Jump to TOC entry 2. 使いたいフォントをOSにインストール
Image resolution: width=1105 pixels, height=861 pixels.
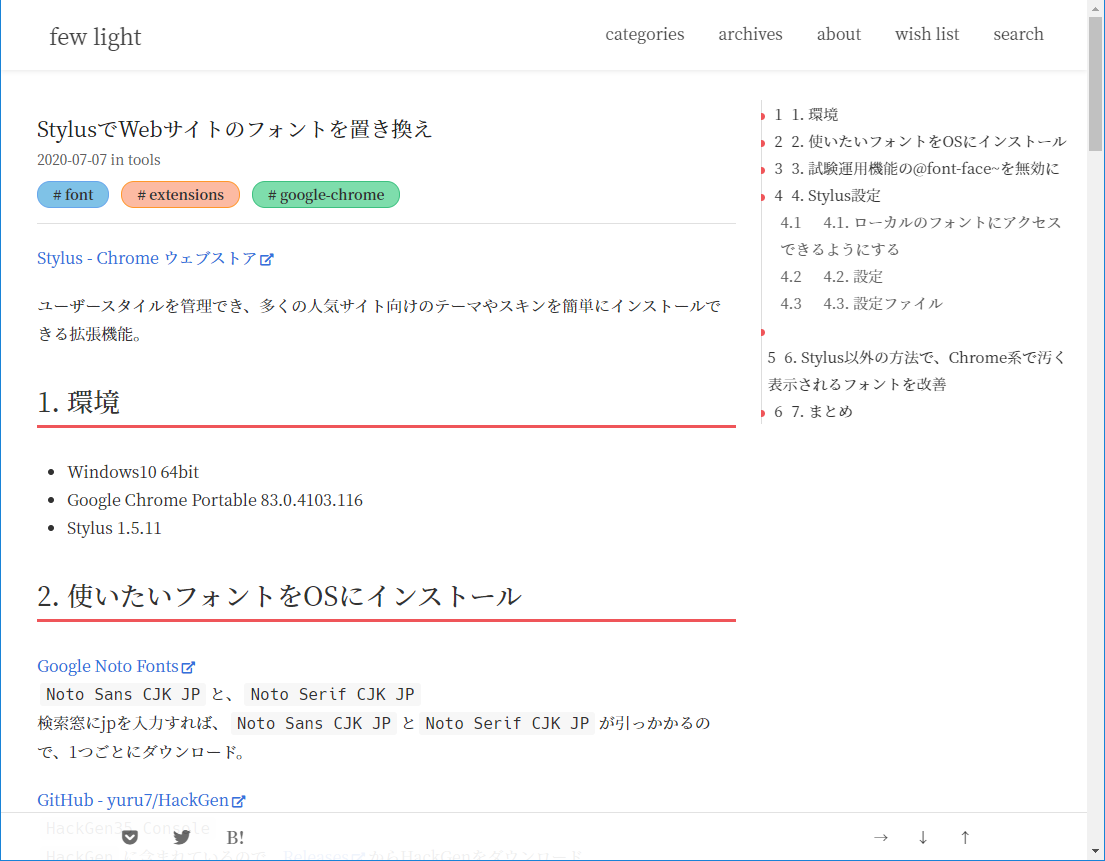(x=920, y=142)
